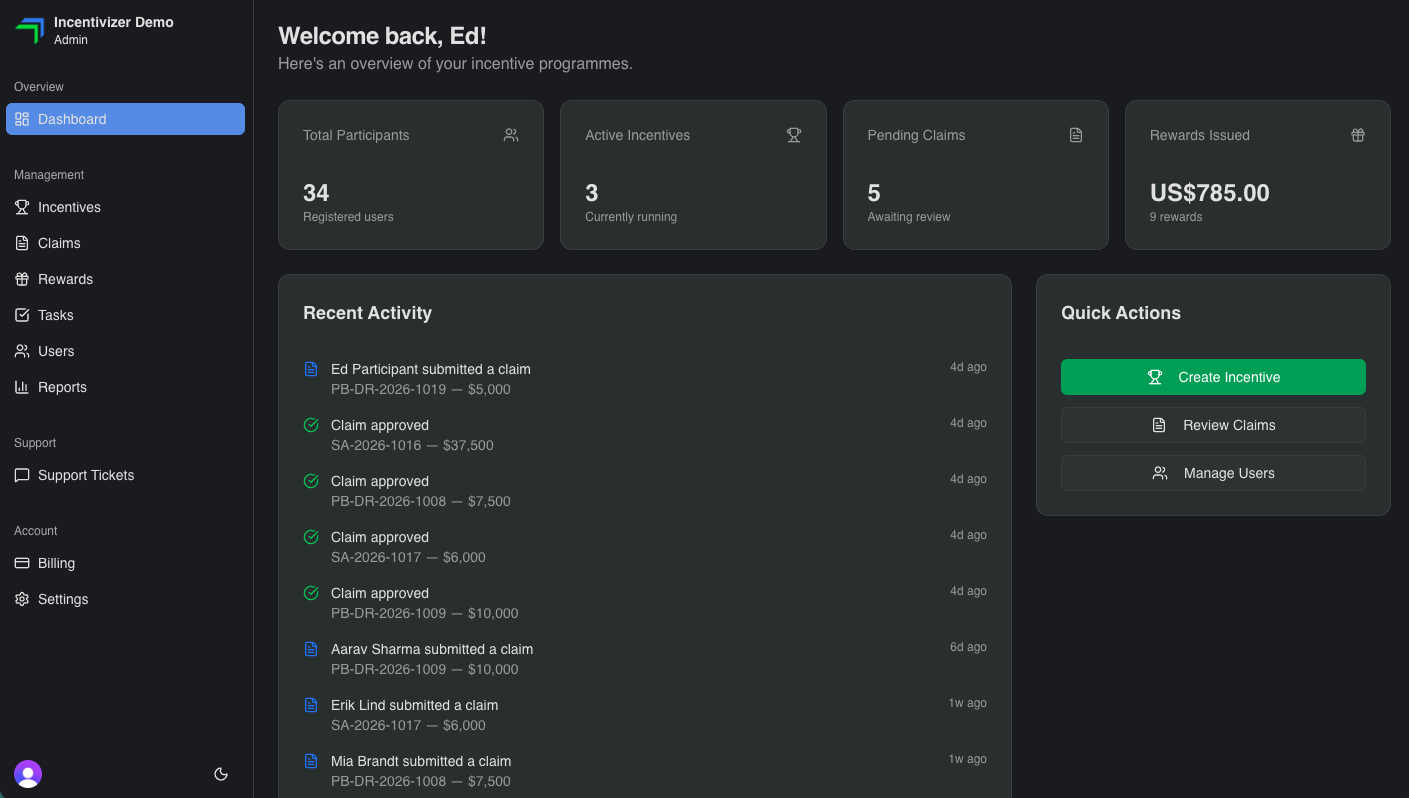This screenshot has height=798, width=1409.
Task: Click the people icon on Total Participants card
Action: (511, 135)
